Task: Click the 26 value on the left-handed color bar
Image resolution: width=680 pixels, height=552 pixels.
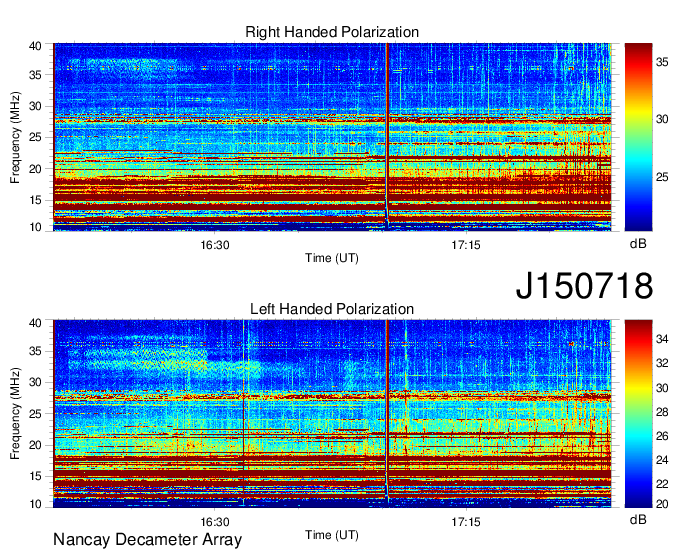Action: (x=662, y=436)
